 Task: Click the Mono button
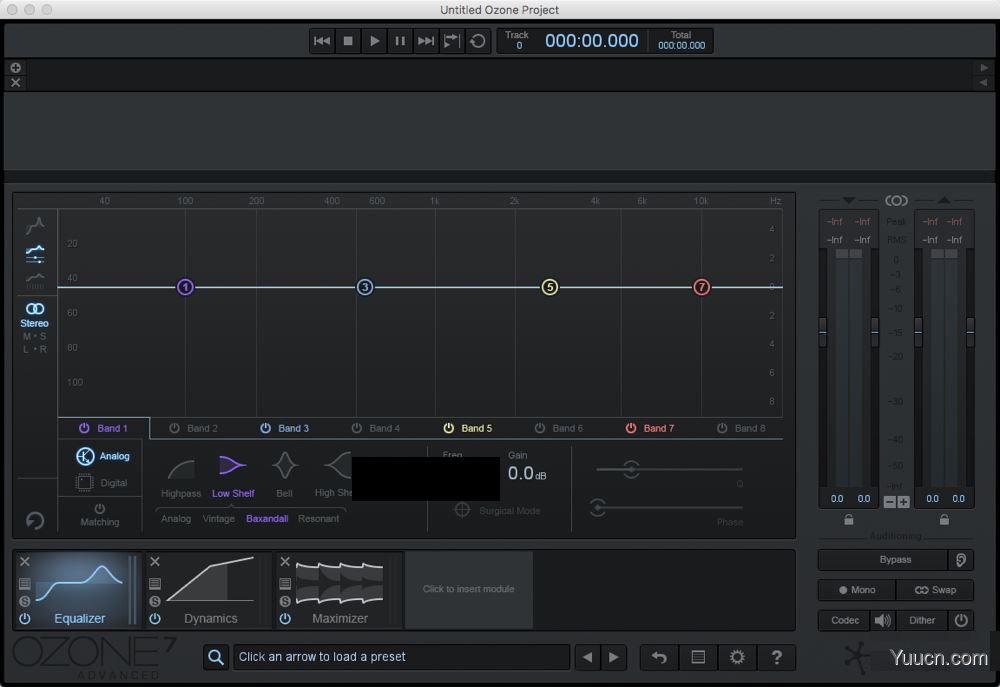click(857, 590)
